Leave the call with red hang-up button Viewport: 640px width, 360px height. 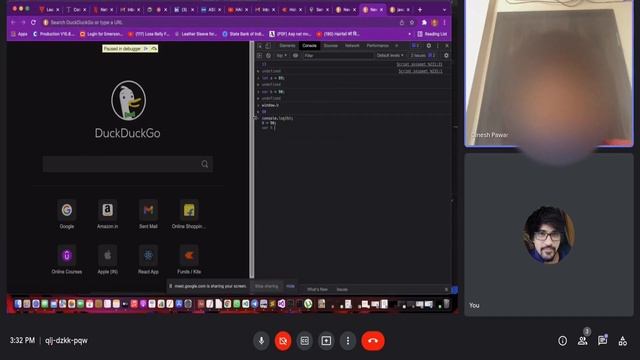point(373,340)
